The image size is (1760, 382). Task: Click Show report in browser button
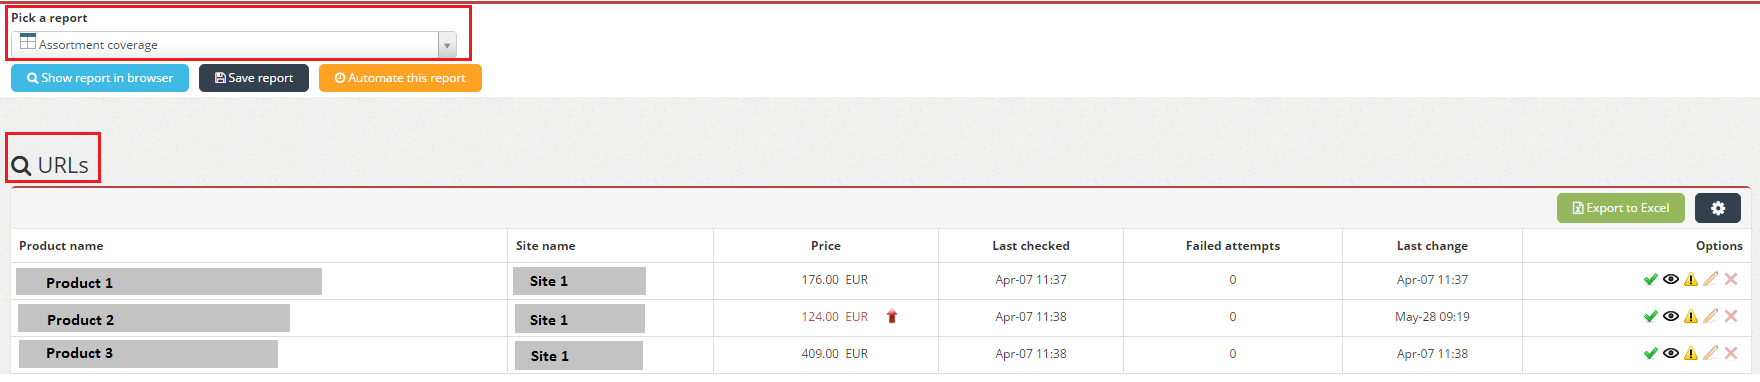pyautogui.click(x=100, y=78)
